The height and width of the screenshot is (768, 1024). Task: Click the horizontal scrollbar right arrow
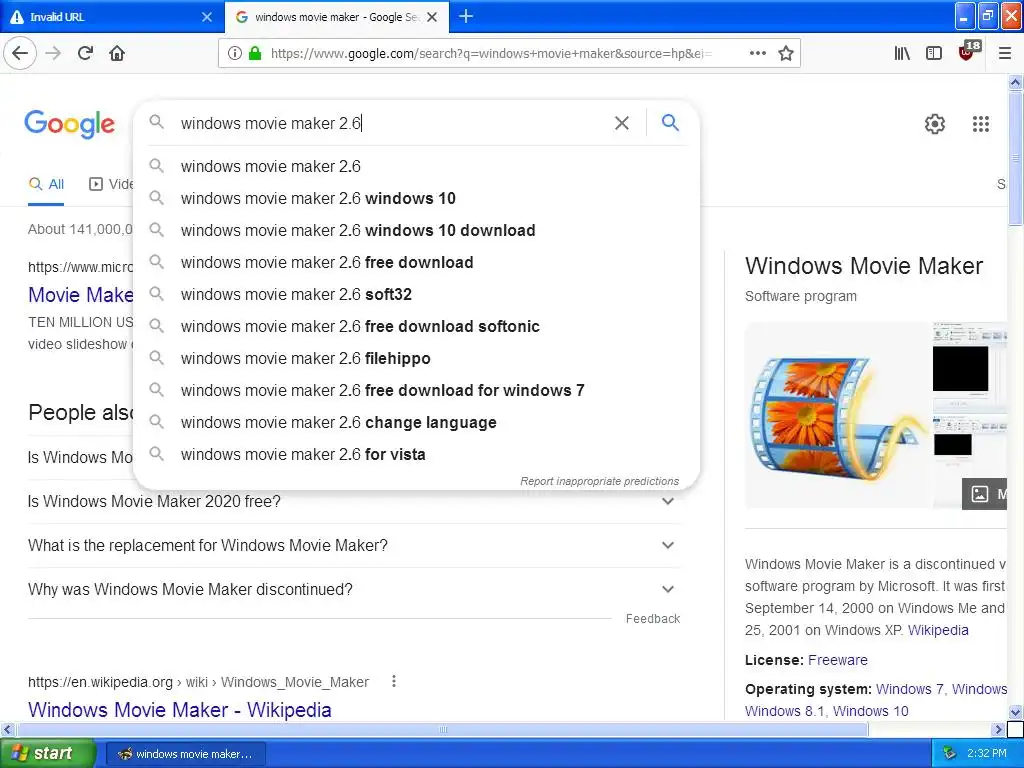[x=999, y=729]
